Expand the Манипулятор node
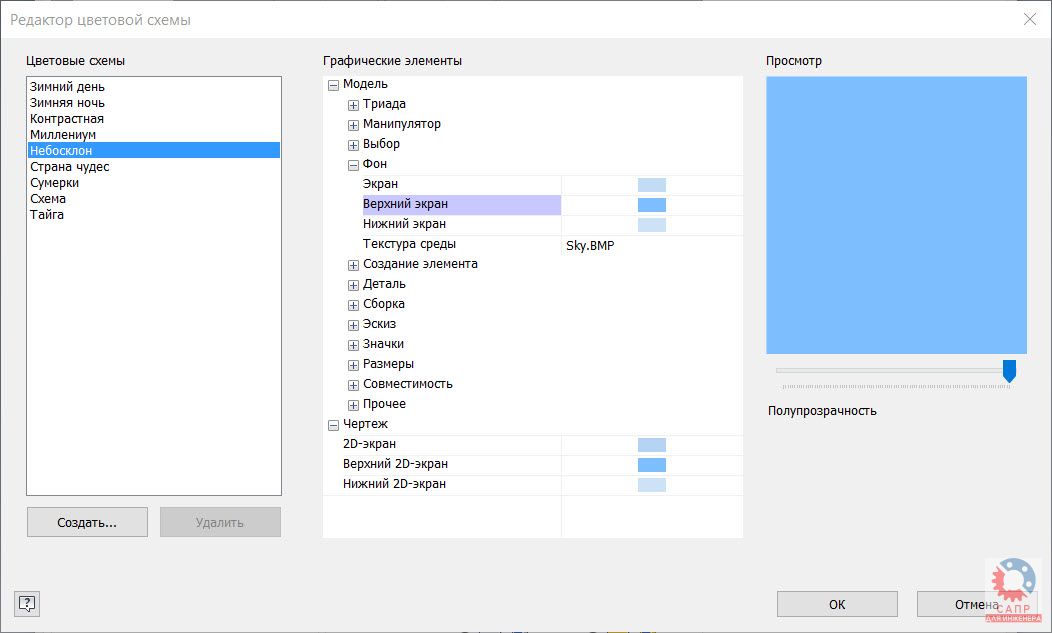 point(354,126)
